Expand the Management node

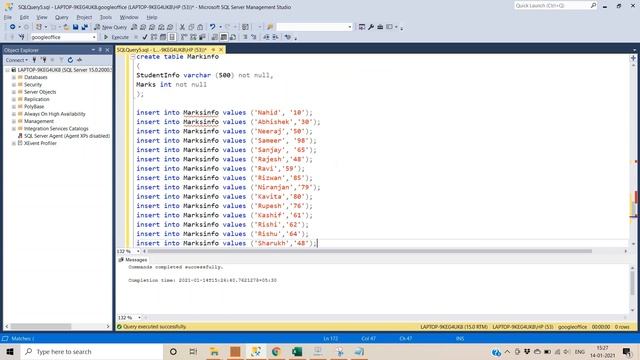pos(14,121)
